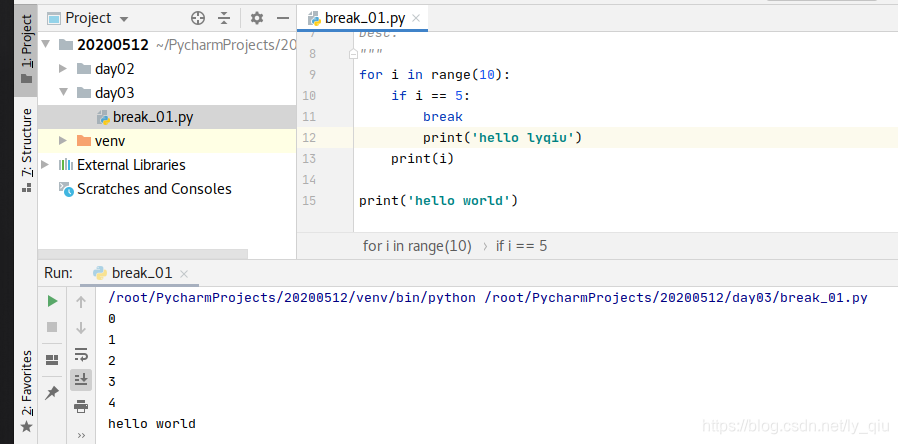Print the console output via printer icon
The width and height of the screenshot is (898, 444).
81,406
